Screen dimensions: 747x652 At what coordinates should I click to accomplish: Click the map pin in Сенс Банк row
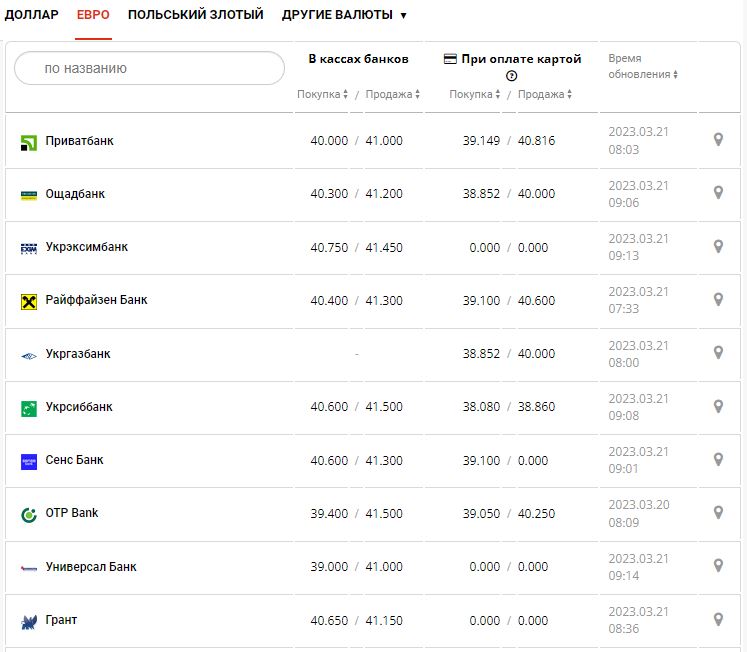pos(718,459)
